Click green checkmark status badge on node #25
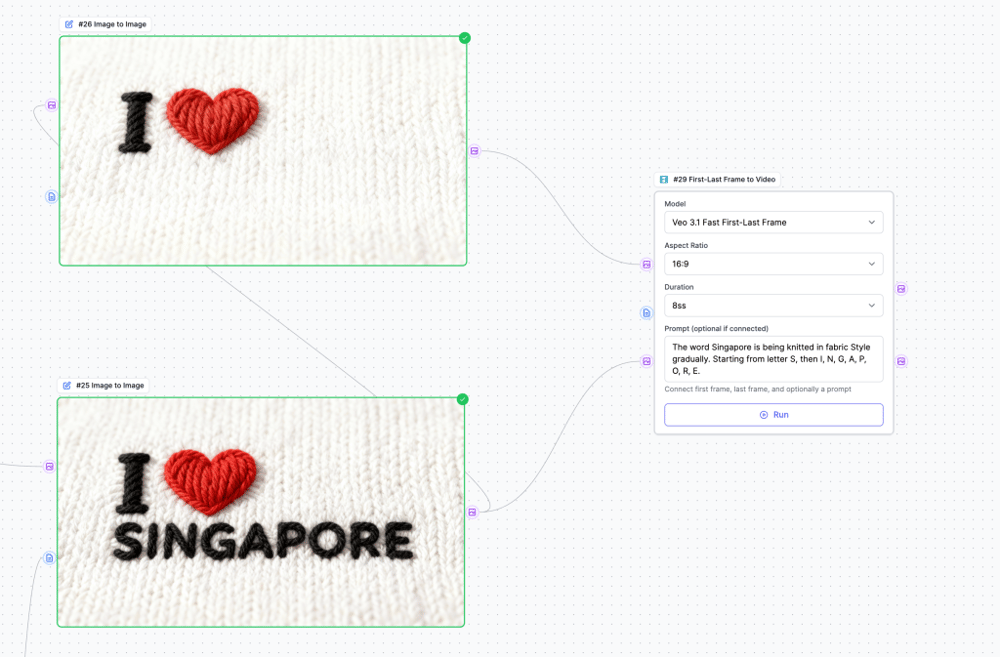1000x657 pixels. tap(462, 399)
